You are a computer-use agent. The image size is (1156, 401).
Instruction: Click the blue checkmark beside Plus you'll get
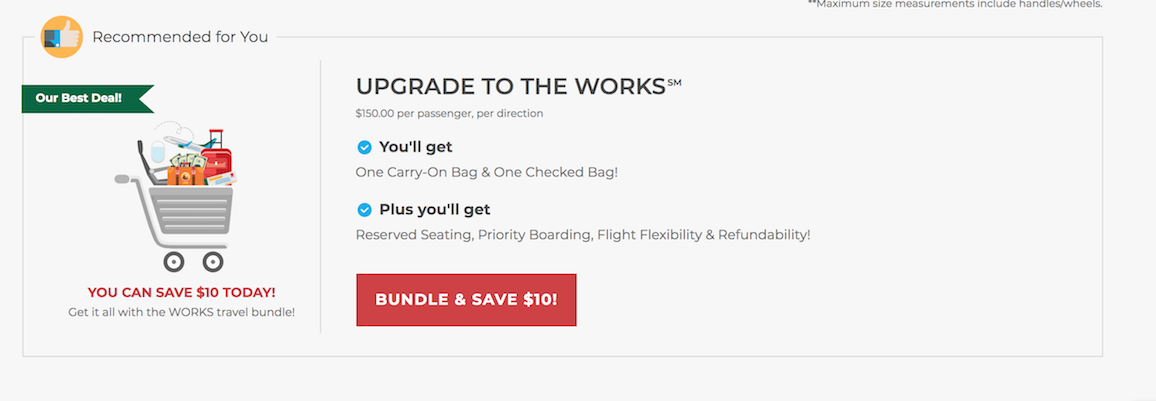coord(364,210)
